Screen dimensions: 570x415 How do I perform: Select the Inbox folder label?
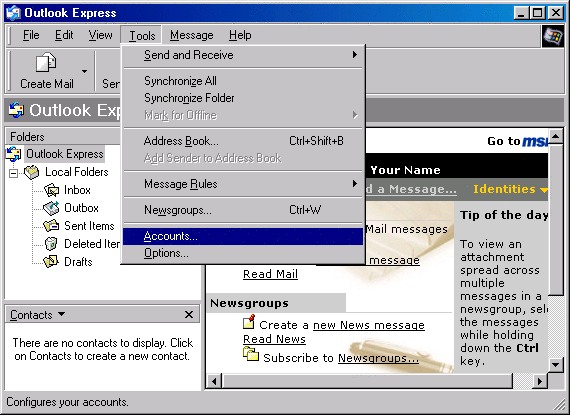[x=77, y=190]
